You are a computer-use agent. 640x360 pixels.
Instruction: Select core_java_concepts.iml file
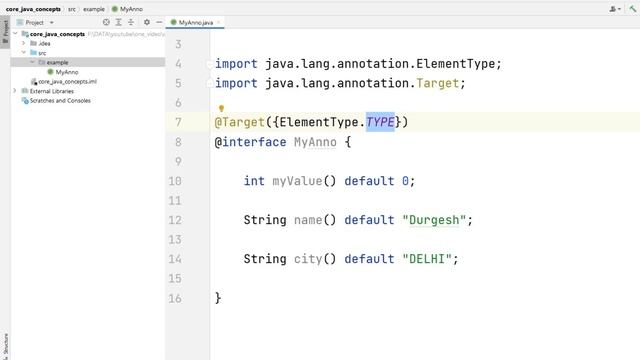click(x=67, y=81)
